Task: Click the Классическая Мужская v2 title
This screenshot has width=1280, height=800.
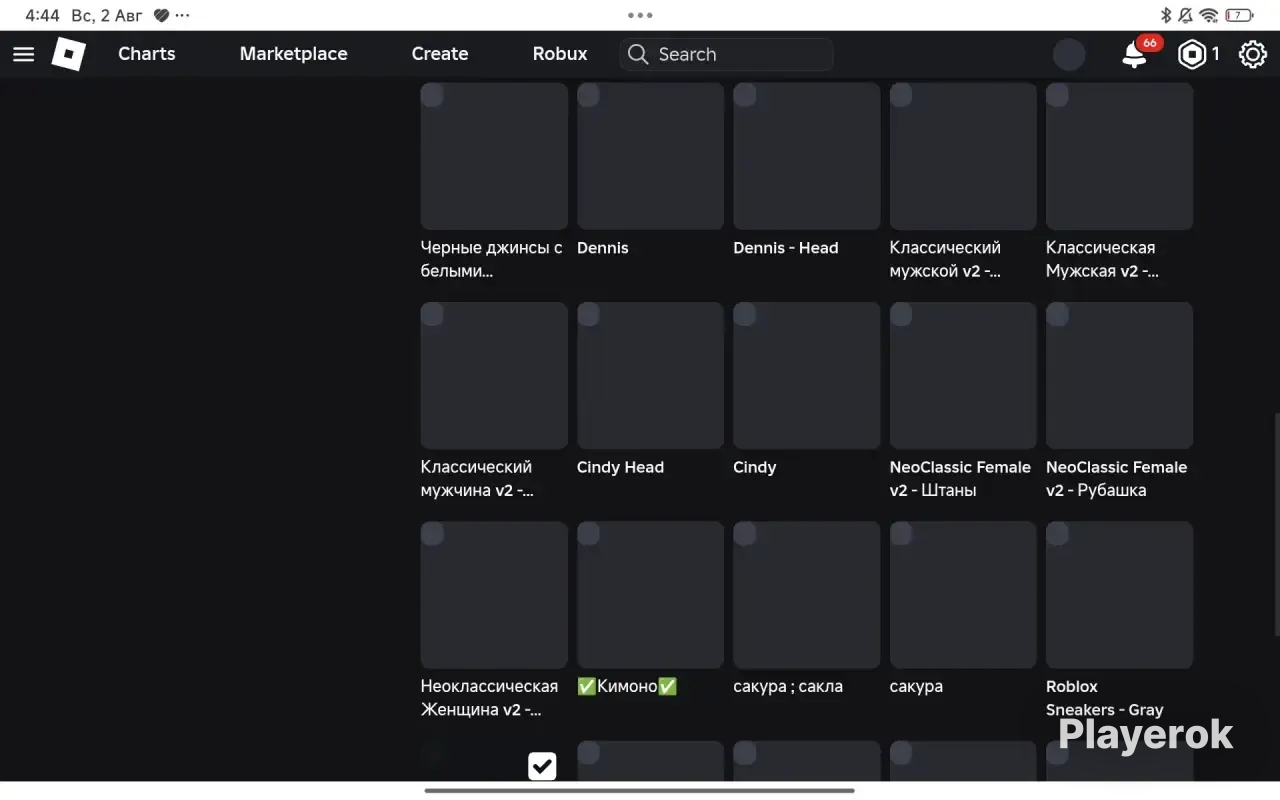Action: tap(1102, 259)
